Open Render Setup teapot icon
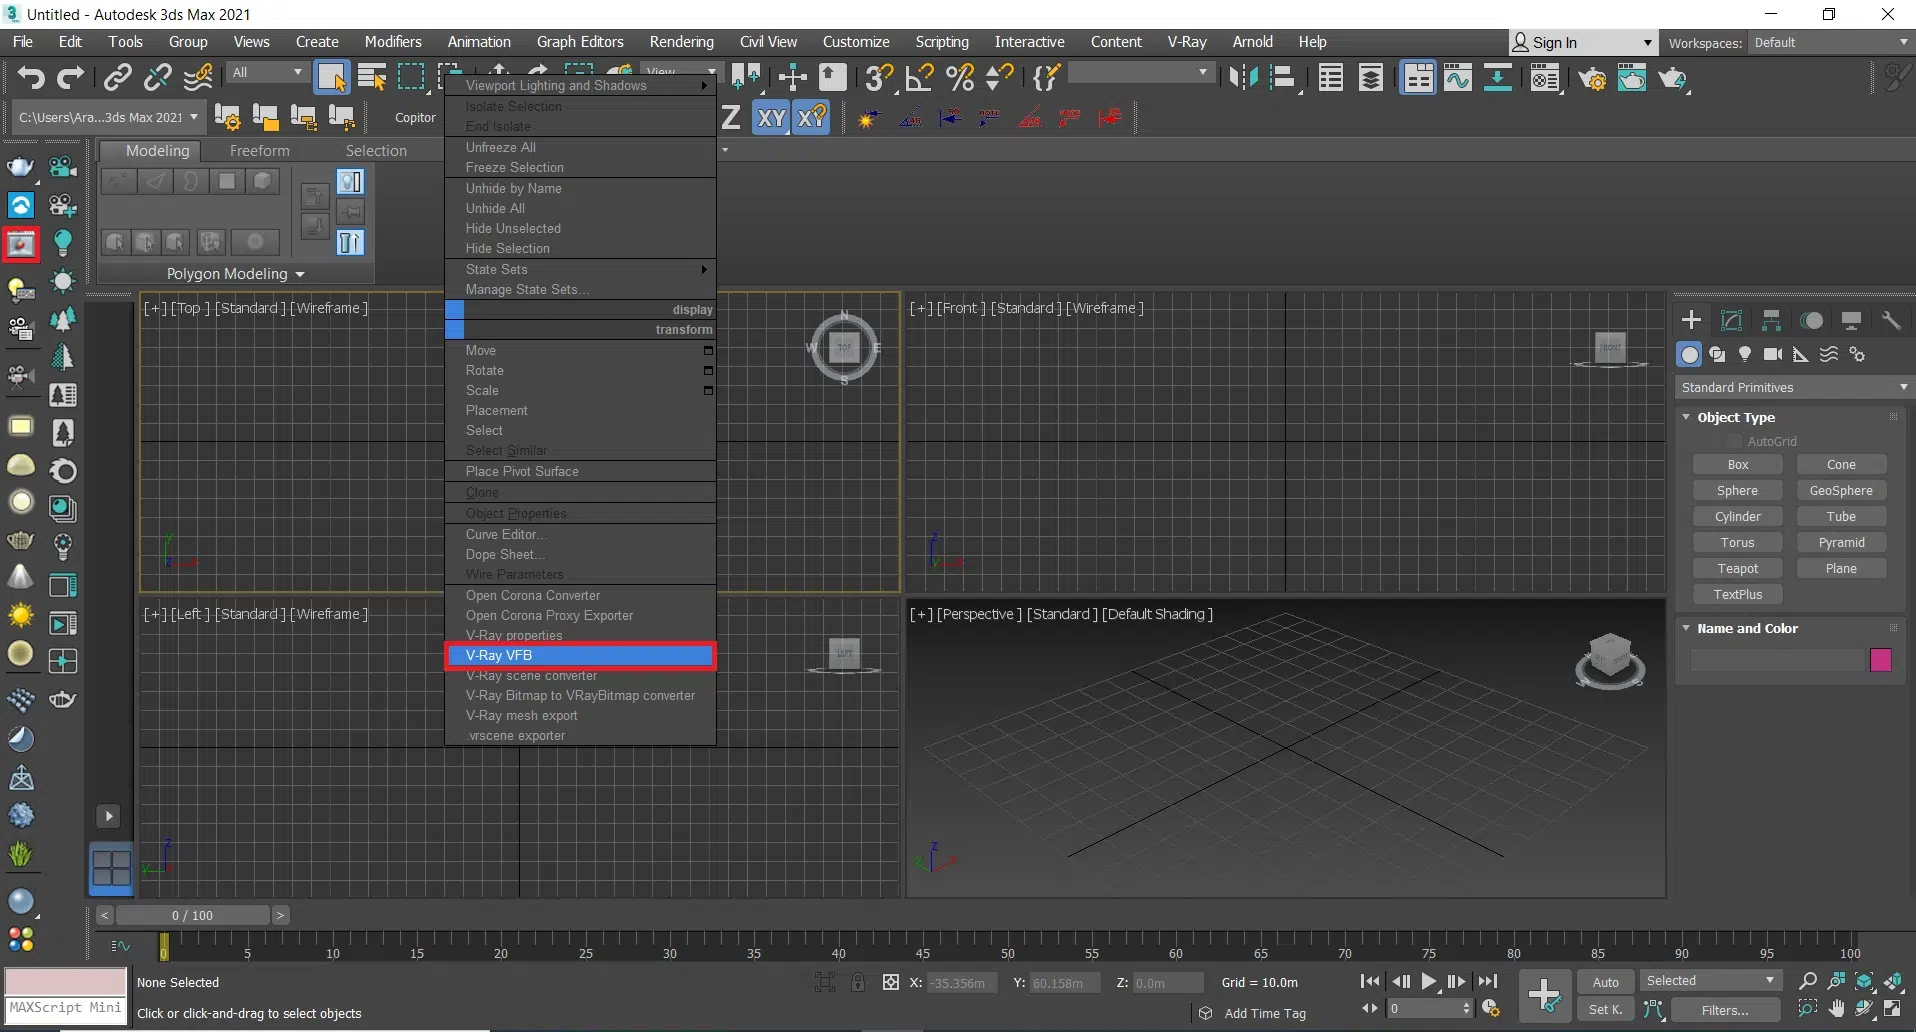Screen dimensions: 1916x1032 [x=1592, y=78]
